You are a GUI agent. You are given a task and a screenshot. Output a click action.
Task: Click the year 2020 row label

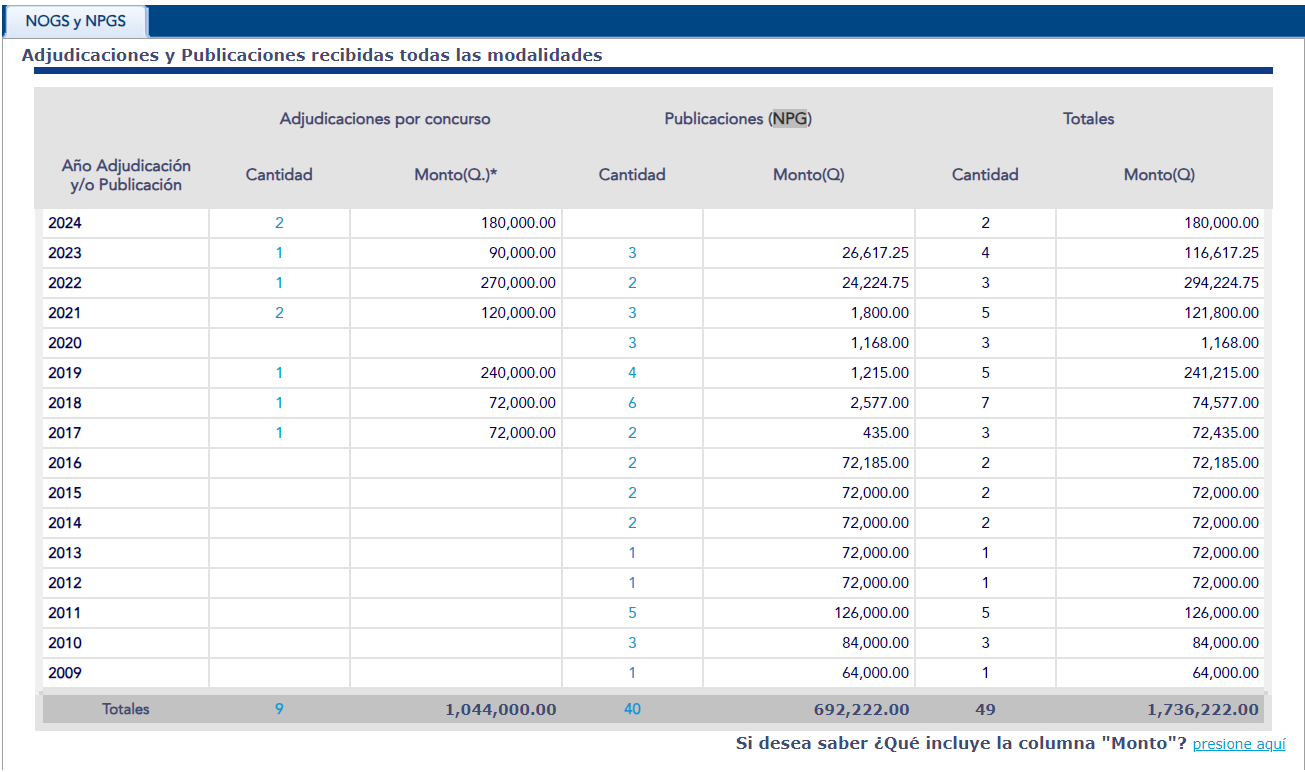tap(65, 343)
